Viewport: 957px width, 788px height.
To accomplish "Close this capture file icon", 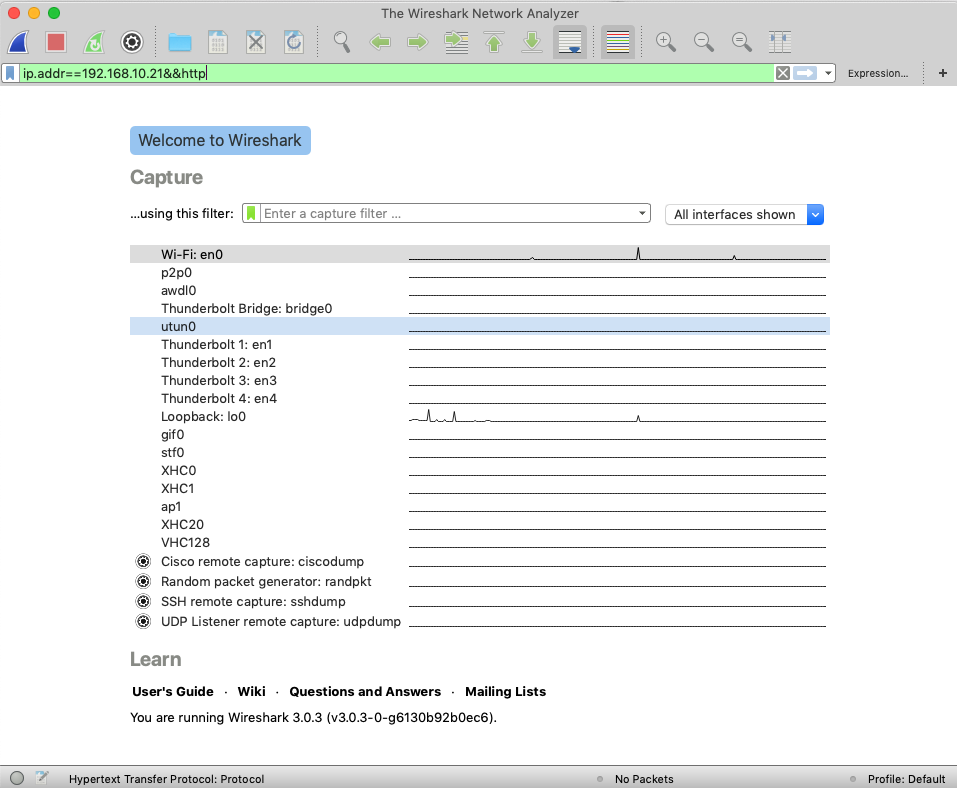I will [x=256, y=42].
